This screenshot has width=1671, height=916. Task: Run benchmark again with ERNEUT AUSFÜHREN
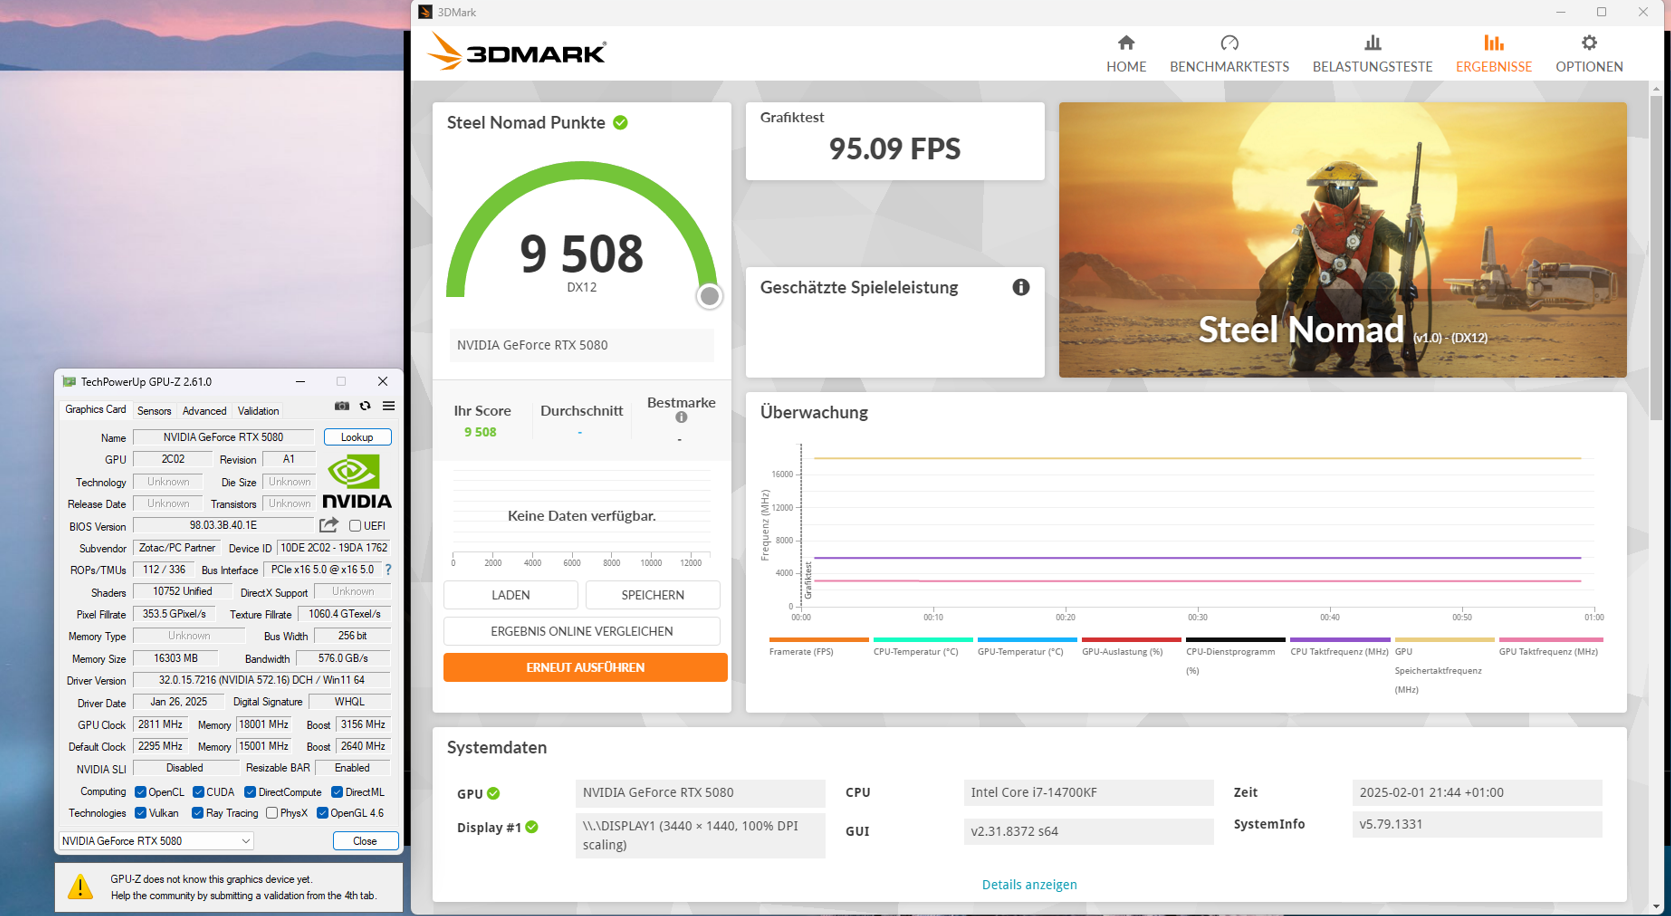(585, 667)
